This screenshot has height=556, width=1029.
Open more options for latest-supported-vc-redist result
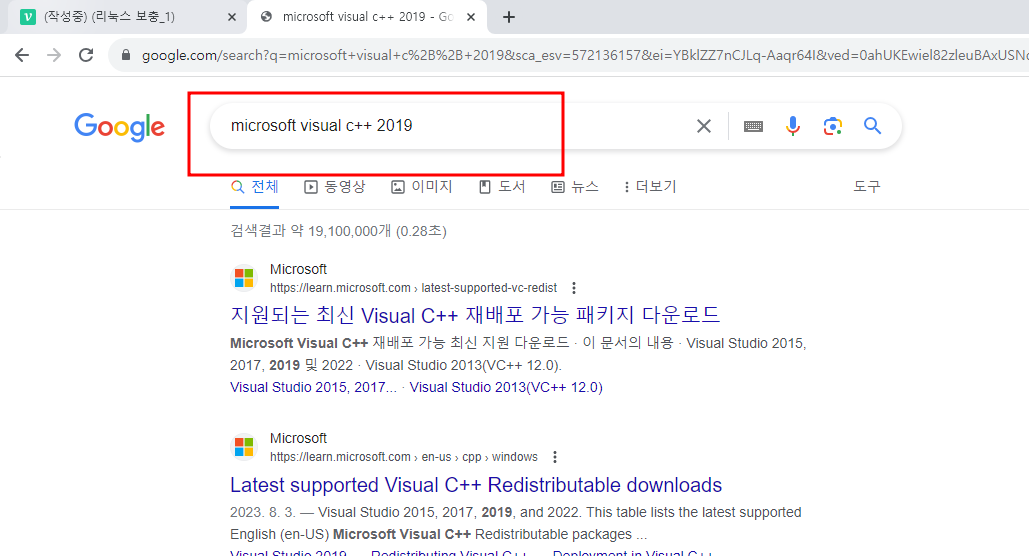pos(574,288)
